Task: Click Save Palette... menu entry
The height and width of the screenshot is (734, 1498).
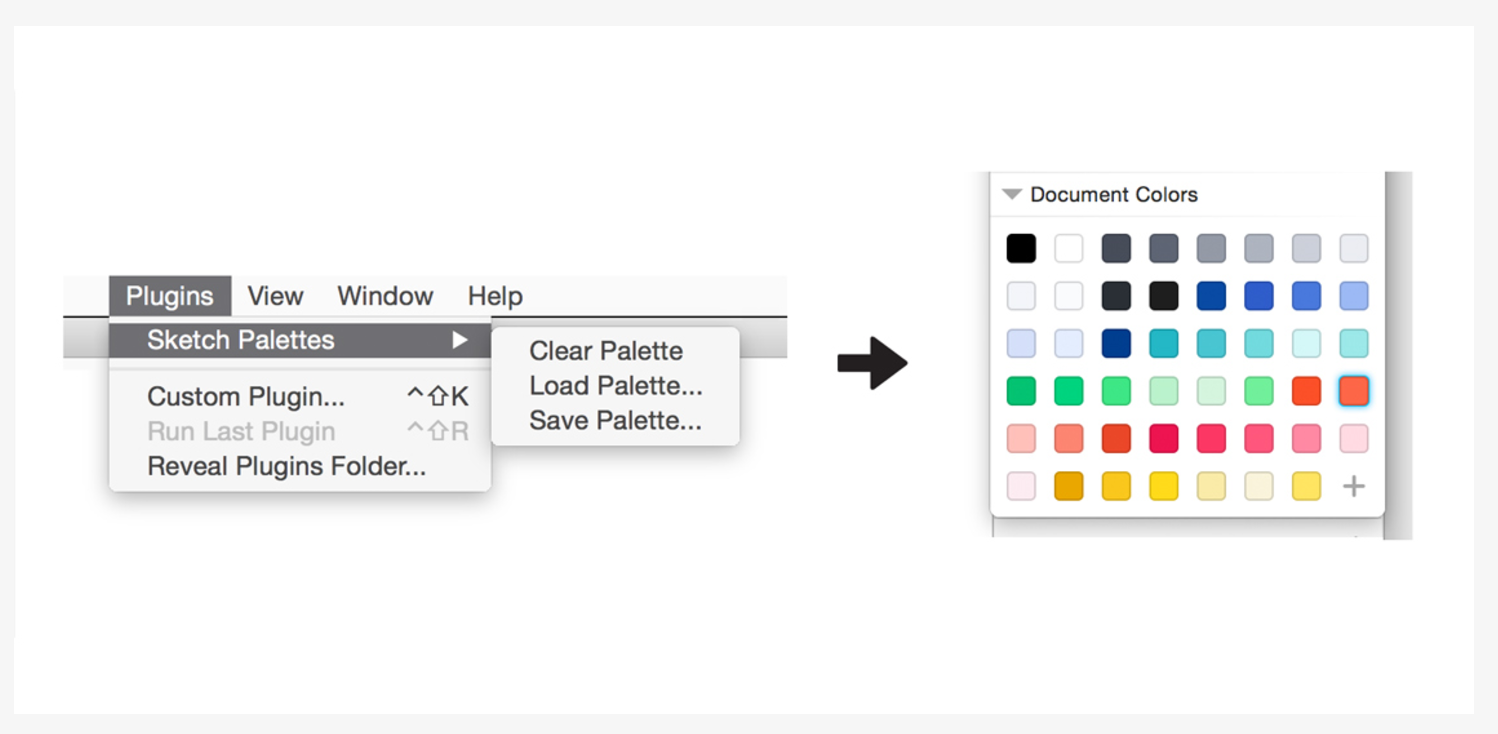Action: pos(615,421)
